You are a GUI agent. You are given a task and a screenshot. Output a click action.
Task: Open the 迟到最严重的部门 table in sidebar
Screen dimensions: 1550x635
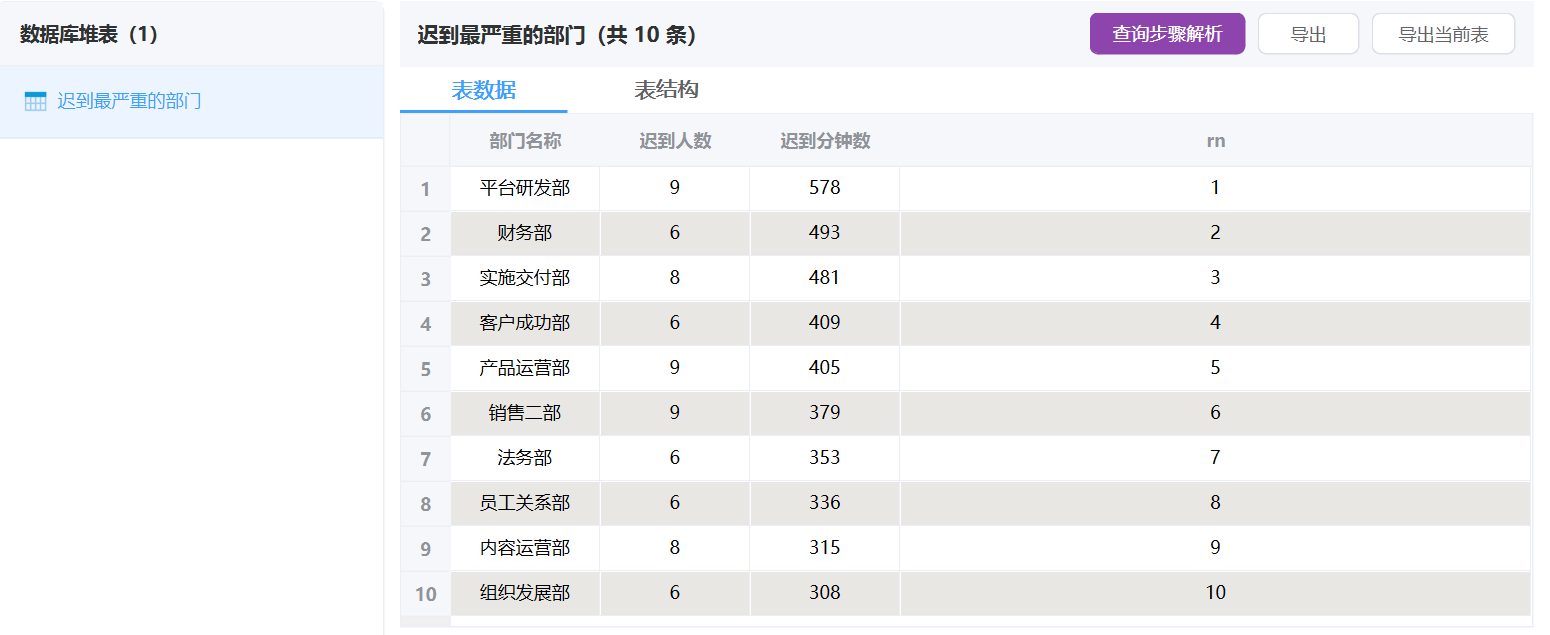coord(129,101)
